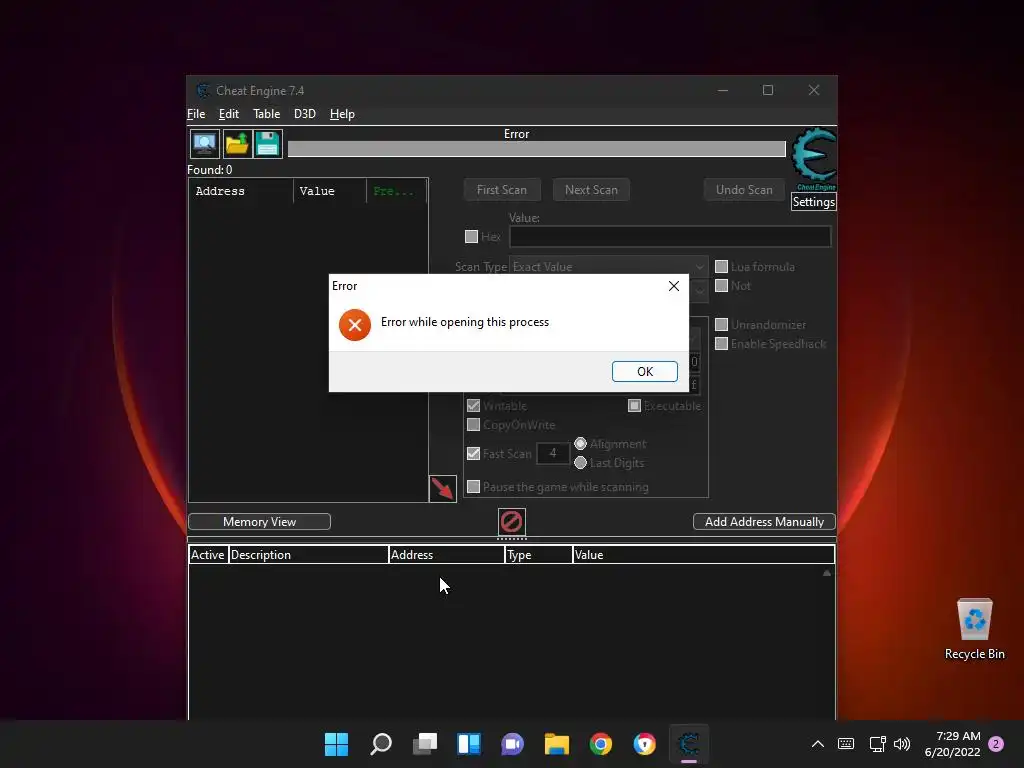Click the floppy disk save icon
This screenshot has height=768, width=1024.
268,144
